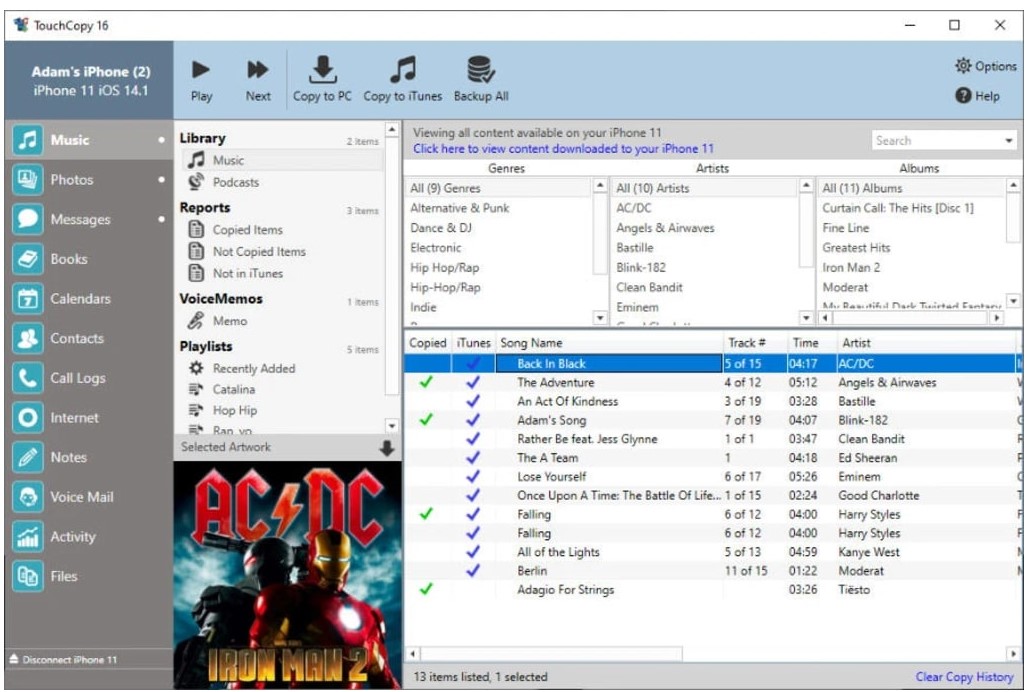Viewport: 1029px width, 692px height.
Task: Sort by Copied column header
Action: click(x=427, y=343)
